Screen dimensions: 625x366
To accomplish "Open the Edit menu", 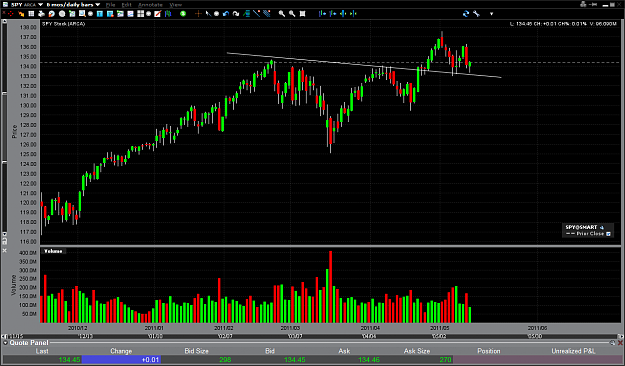I will tap(126, 5).
